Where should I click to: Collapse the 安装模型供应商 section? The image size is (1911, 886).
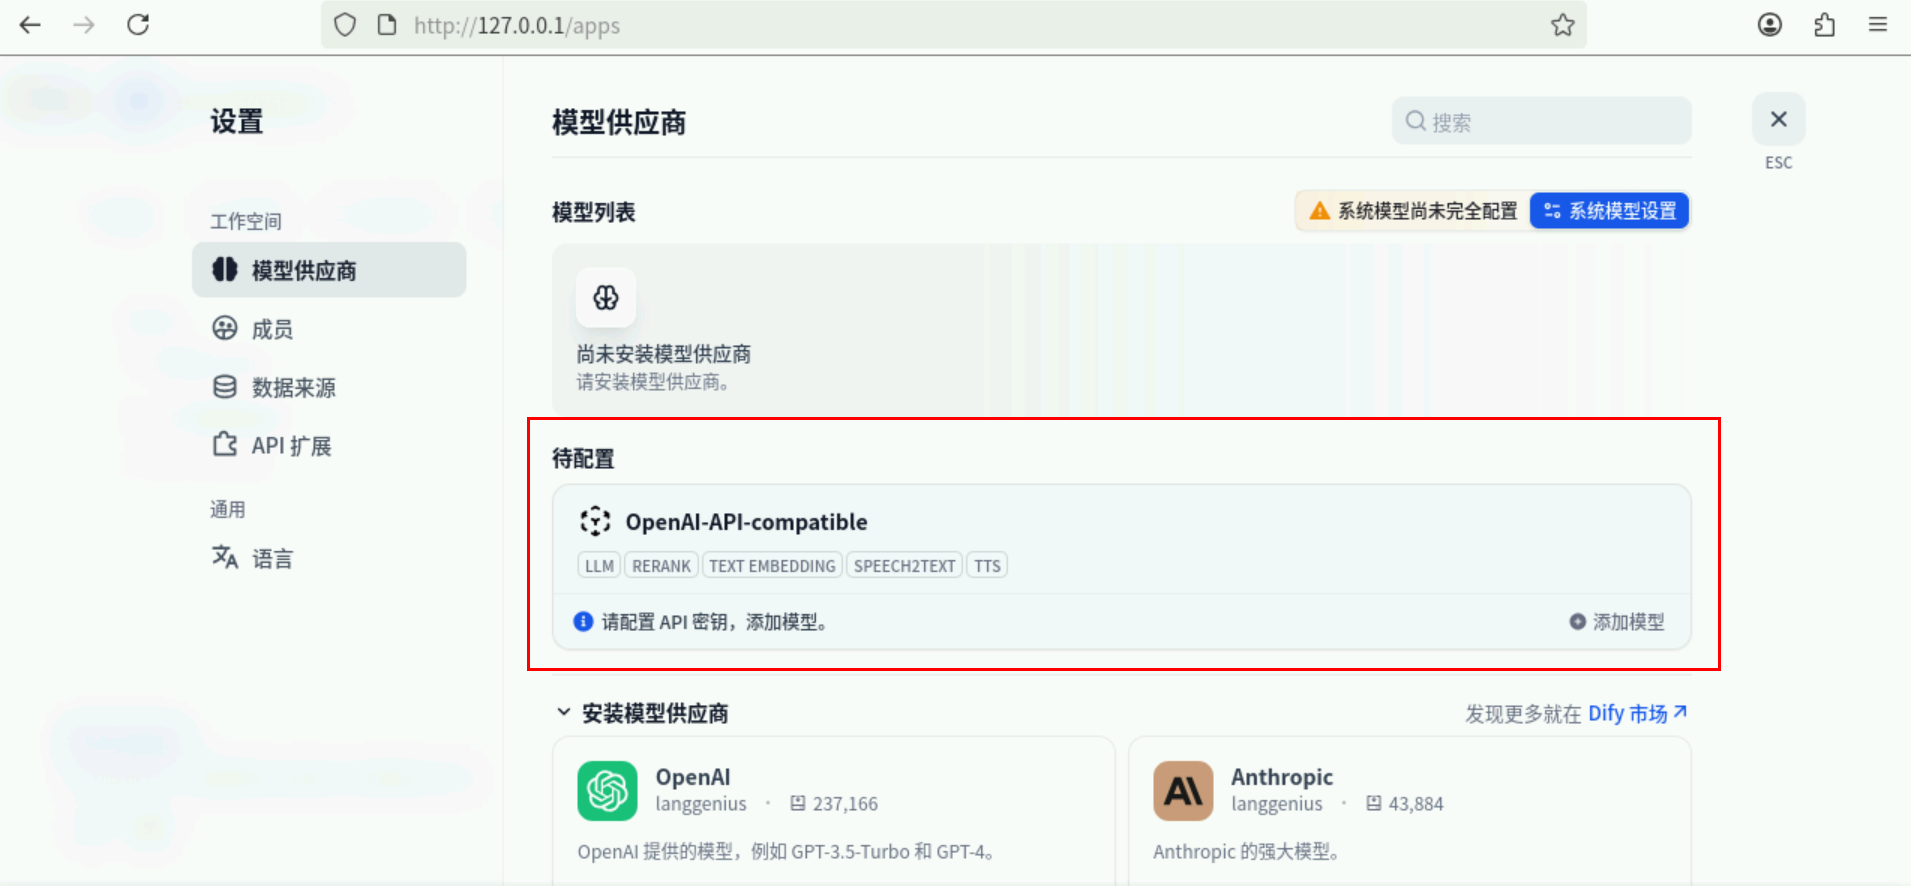pyautogui.click(x=564, y=713)
